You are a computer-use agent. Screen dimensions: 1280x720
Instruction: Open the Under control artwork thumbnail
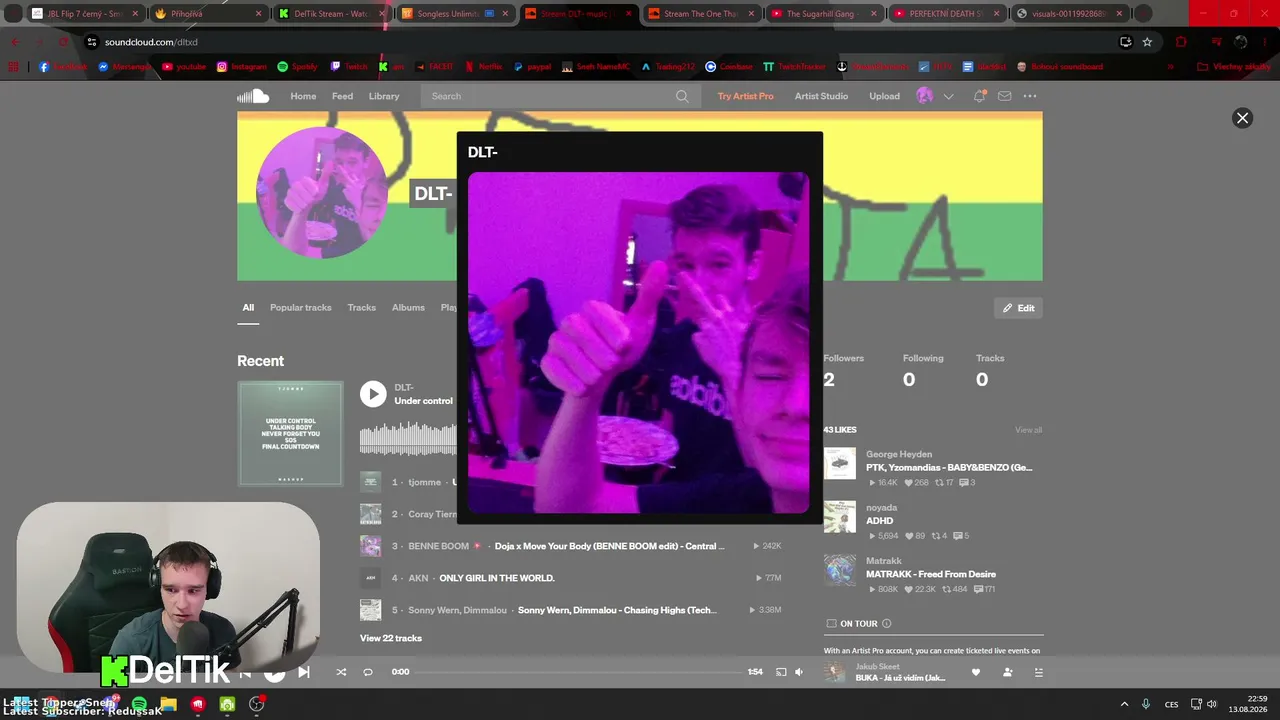[290, 433]
